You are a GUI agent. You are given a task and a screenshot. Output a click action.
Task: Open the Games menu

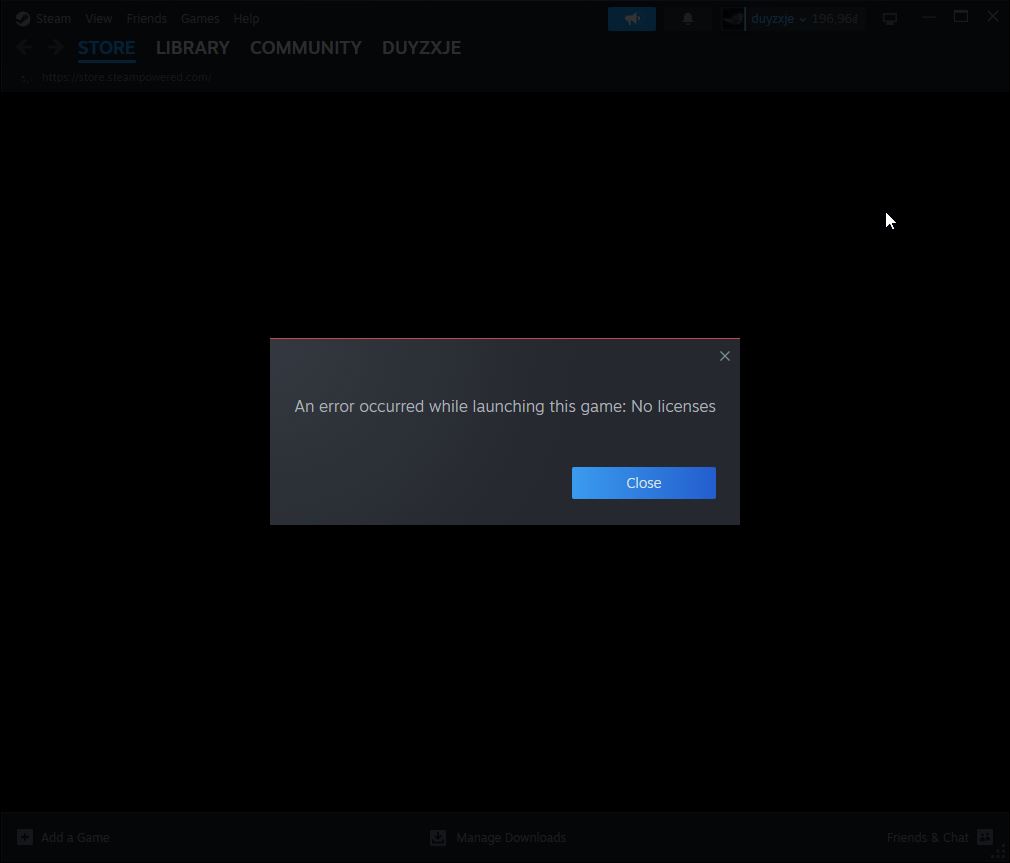coord(200,19)
